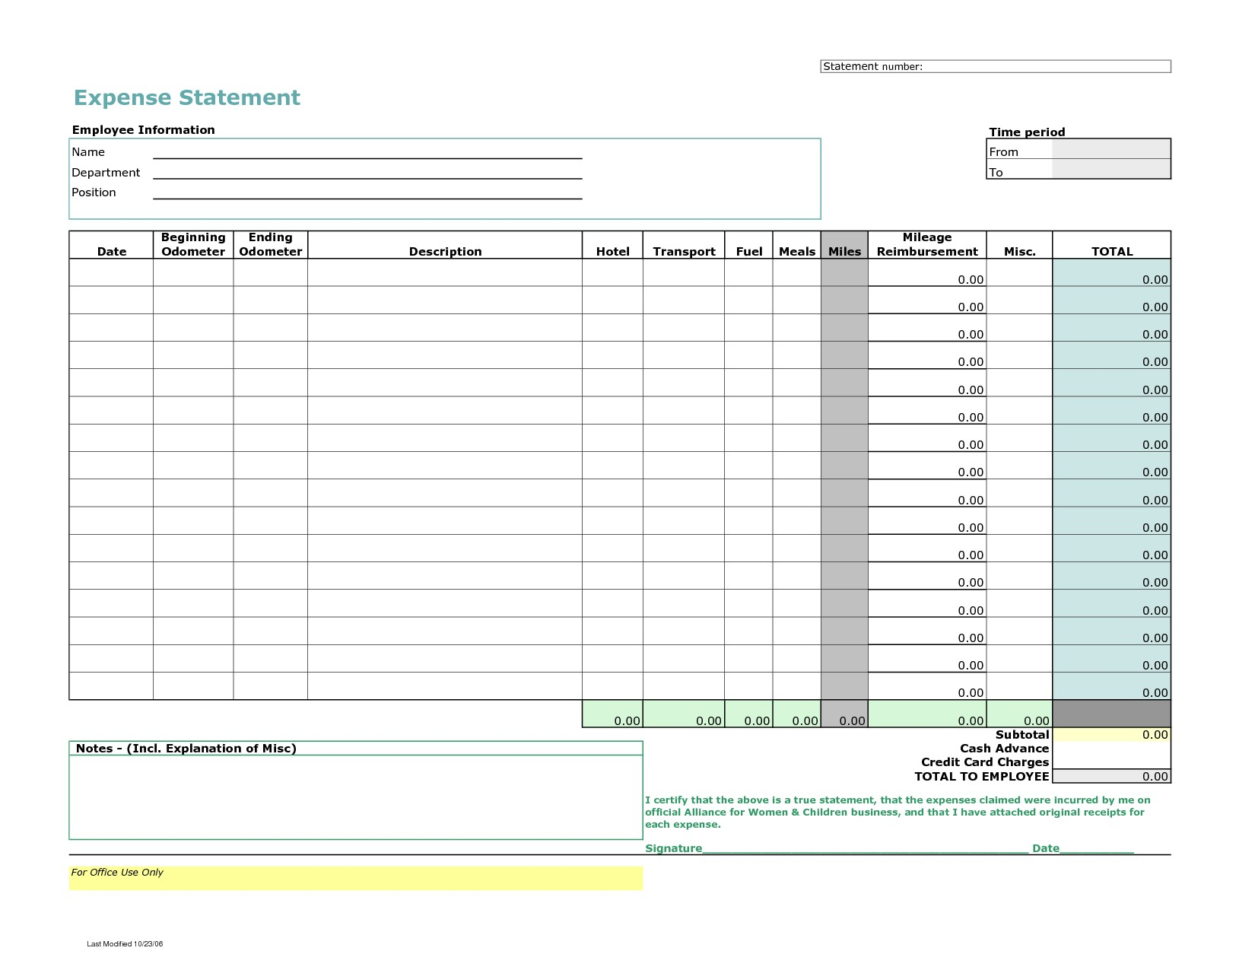
Task: Select the Subtotal value cell
Action: 1110,734
